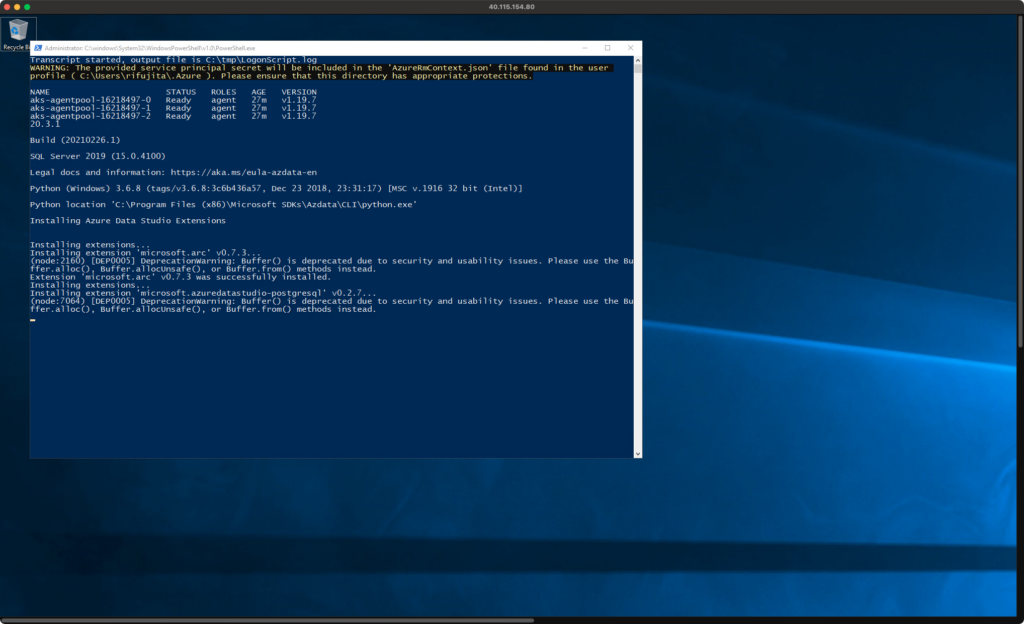
Task: Zoom the remote session using green button
Action: 27,7
